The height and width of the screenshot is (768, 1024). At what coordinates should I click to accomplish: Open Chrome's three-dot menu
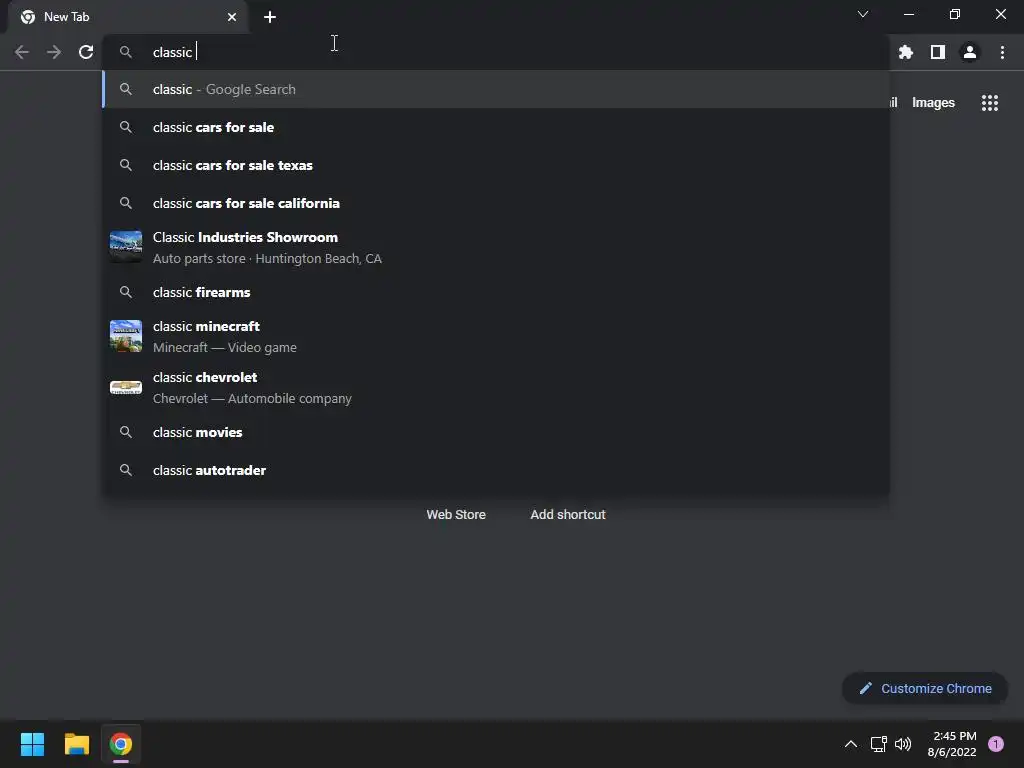click(1002, 52)
